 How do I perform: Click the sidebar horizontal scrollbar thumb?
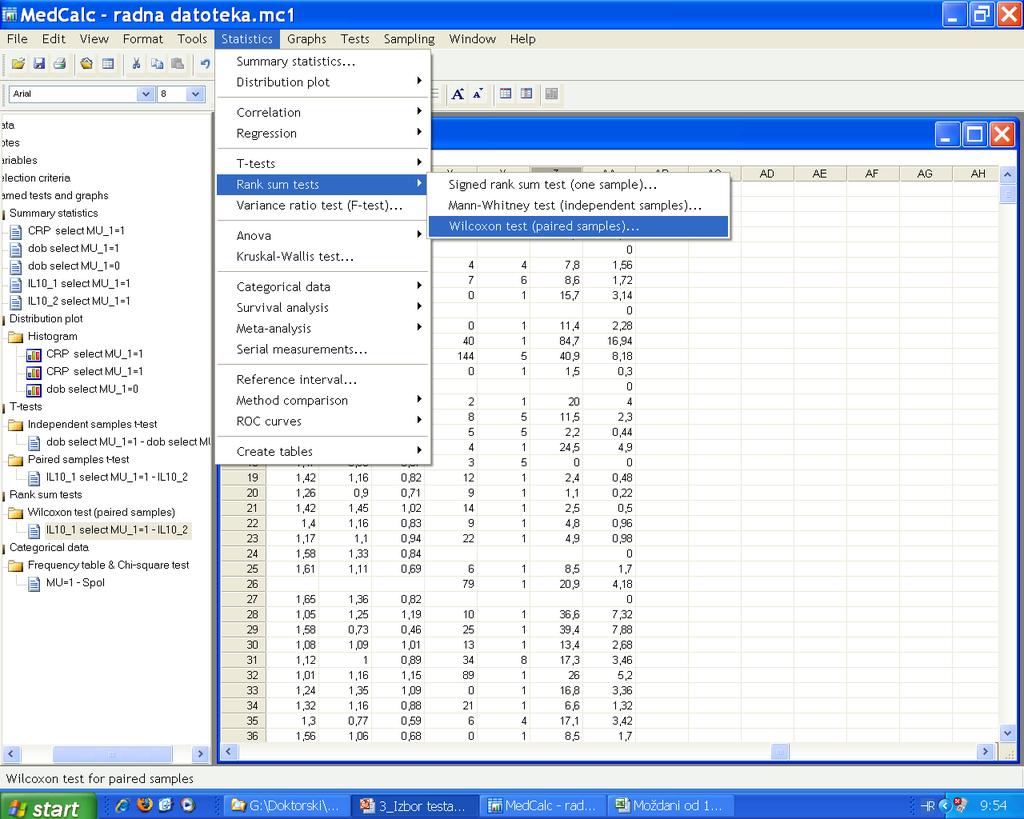point(112,754)
